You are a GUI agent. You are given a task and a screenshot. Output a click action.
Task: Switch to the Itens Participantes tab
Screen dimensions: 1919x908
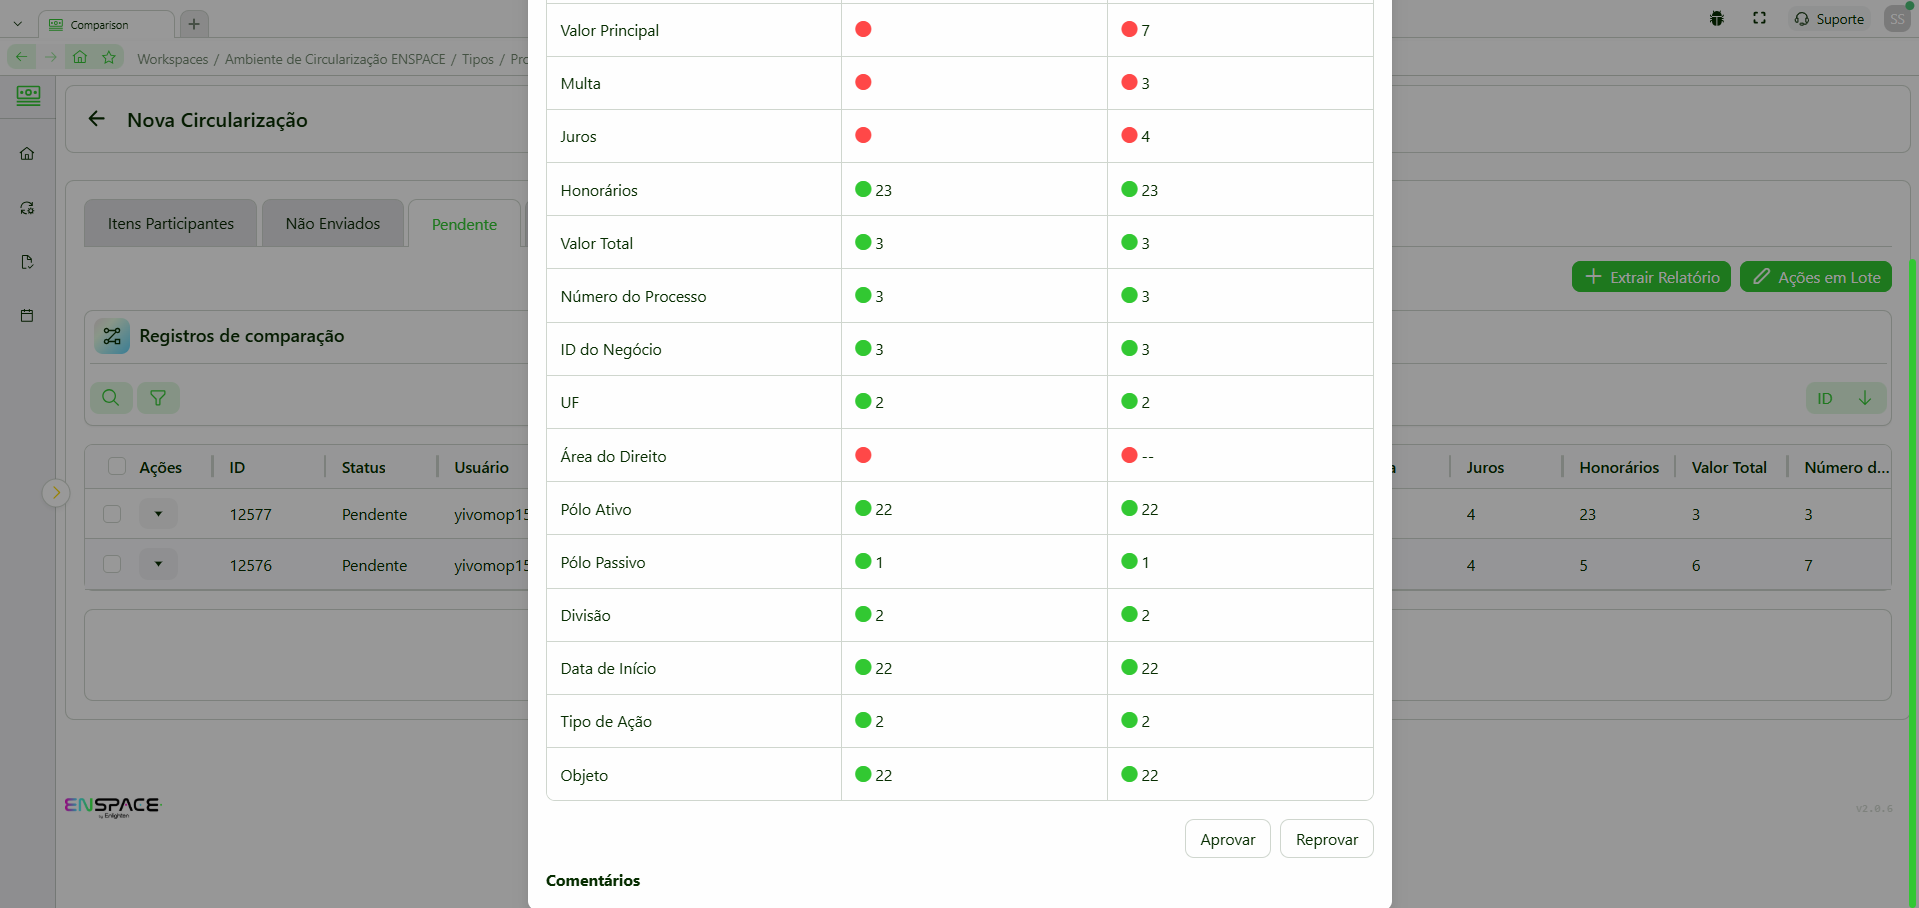(x=171, y=224)
